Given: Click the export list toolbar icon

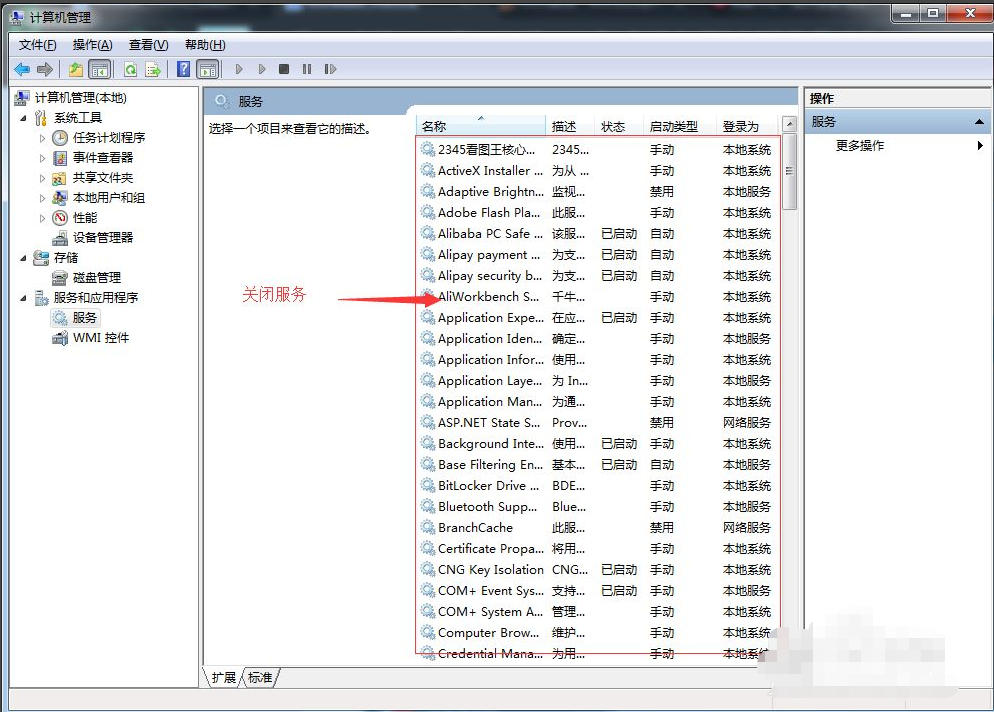Looking at the screenshot, I should pos(155,68).
